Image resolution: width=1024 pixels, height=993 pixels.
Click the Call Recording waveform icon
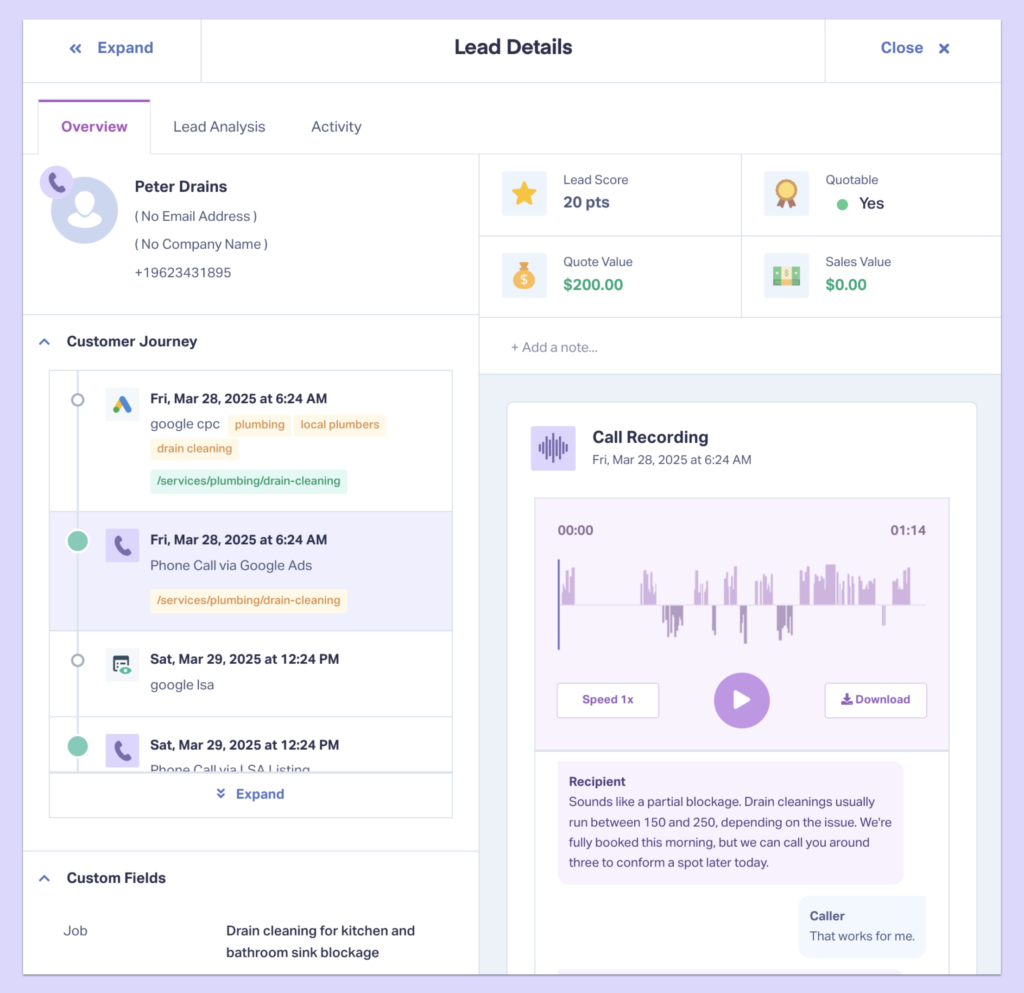tap(553, 448)
